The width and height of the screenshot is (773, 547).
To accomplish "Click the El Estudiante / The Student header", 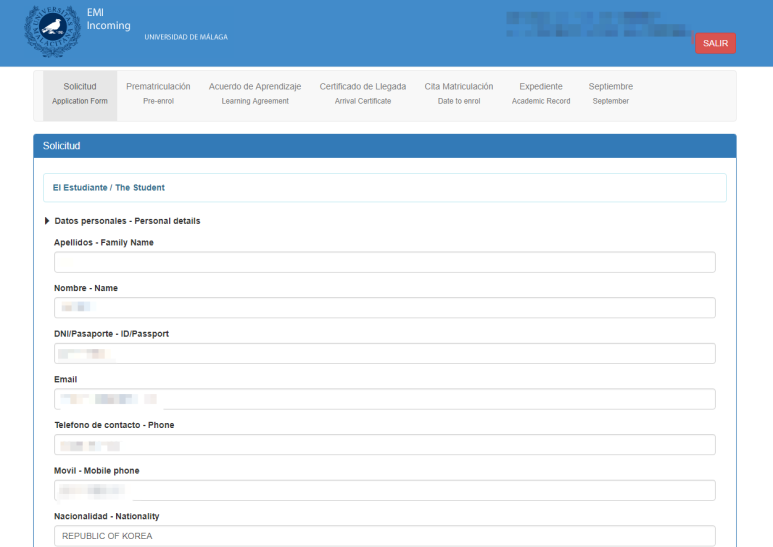I will click(109, 187).
